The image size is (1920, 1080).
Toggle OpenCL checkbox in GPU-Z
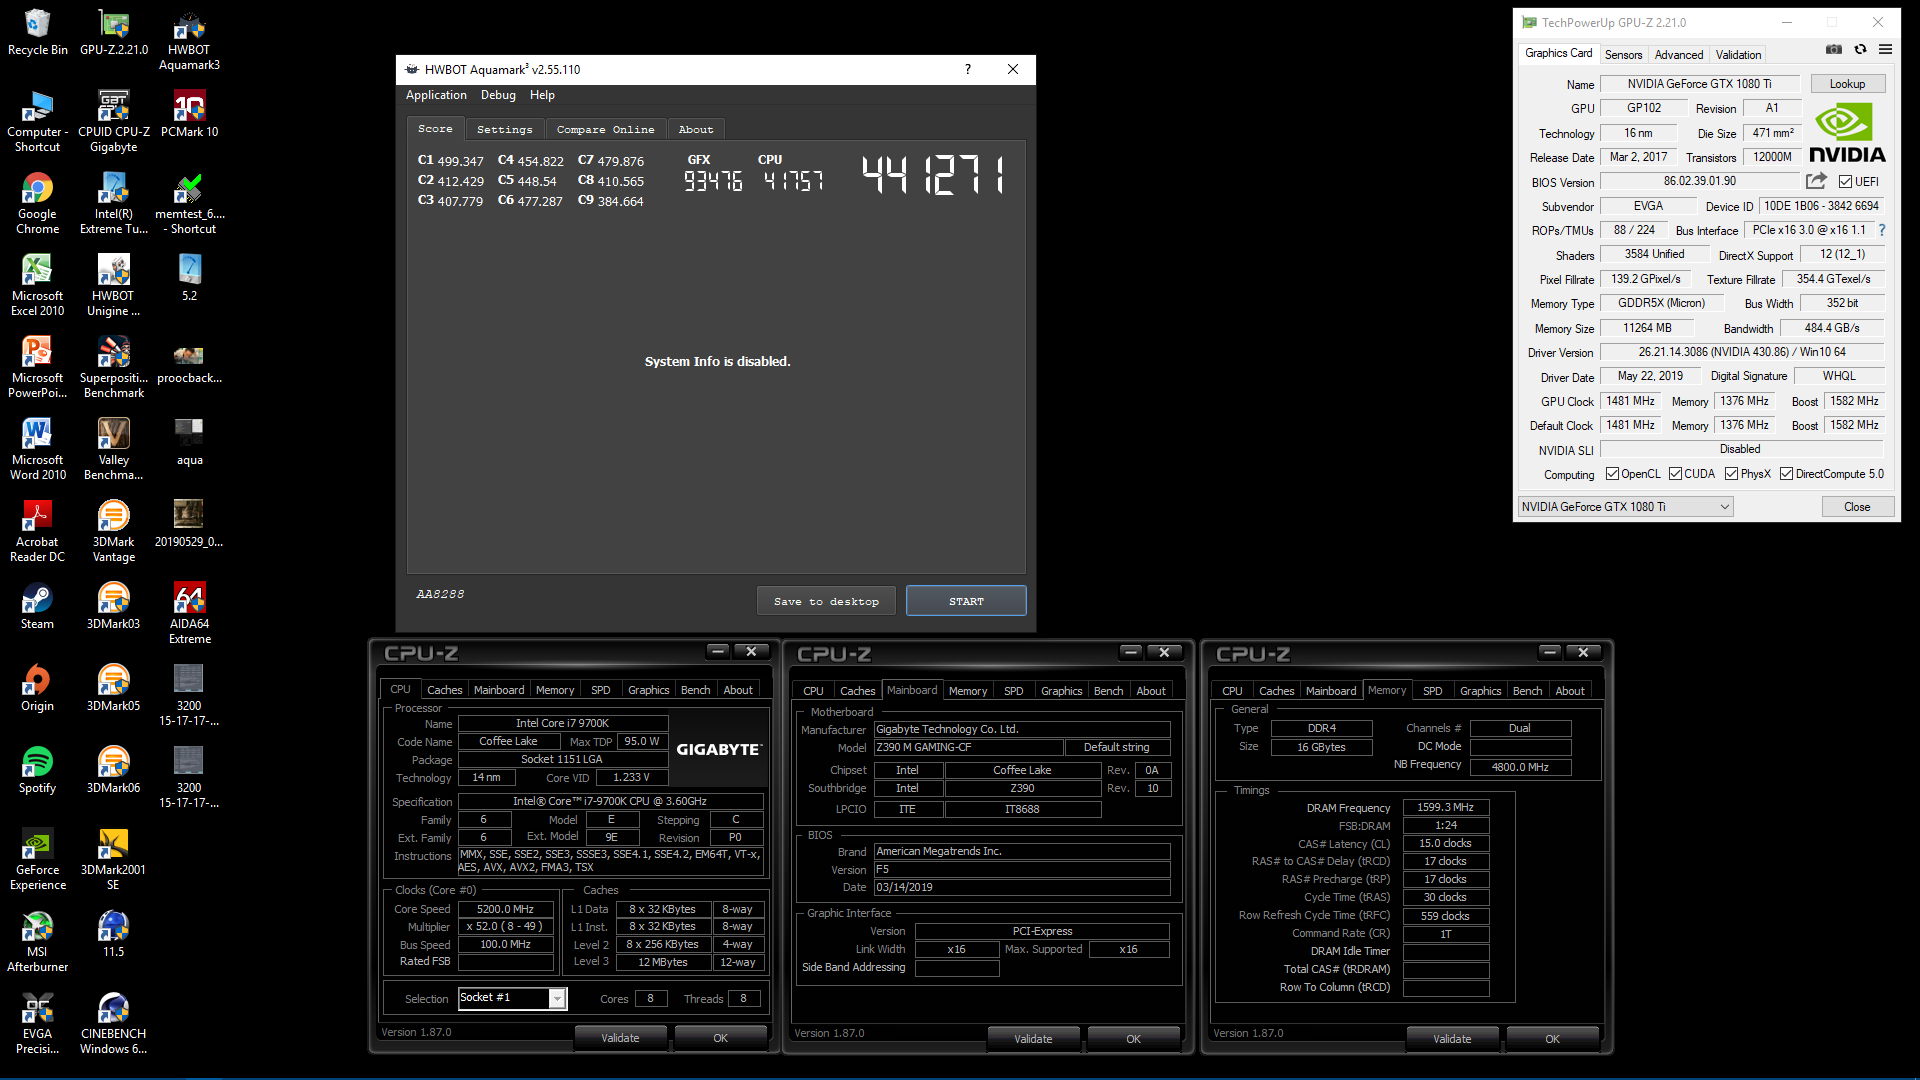pyautogui.click(x=1612, y=474)
